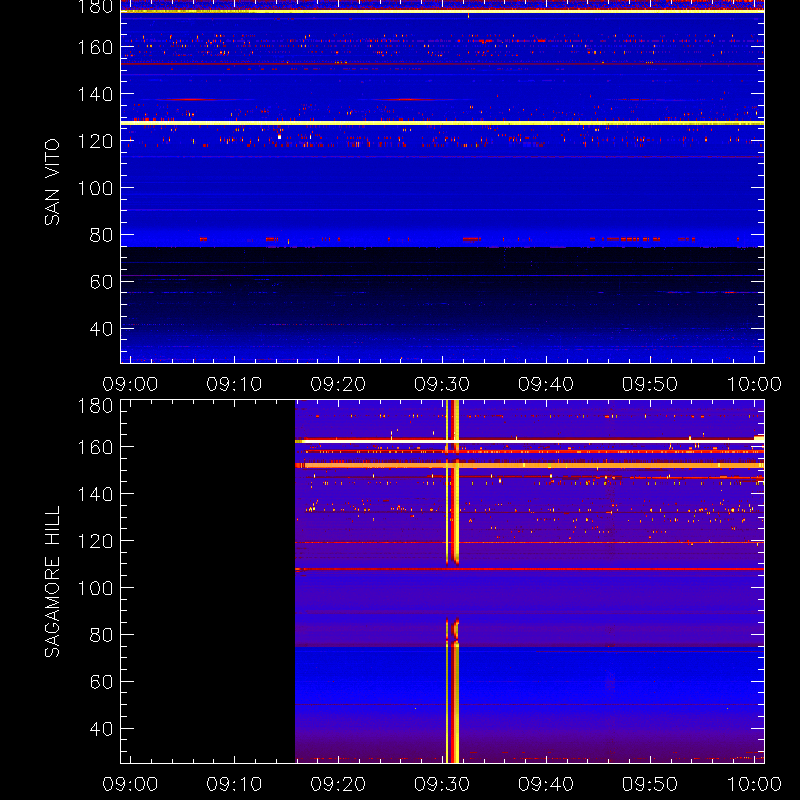Click 09:50 time label under San Vito plot
The height and width of the screenshot is (800, 800).
click(x=650, y=384)
